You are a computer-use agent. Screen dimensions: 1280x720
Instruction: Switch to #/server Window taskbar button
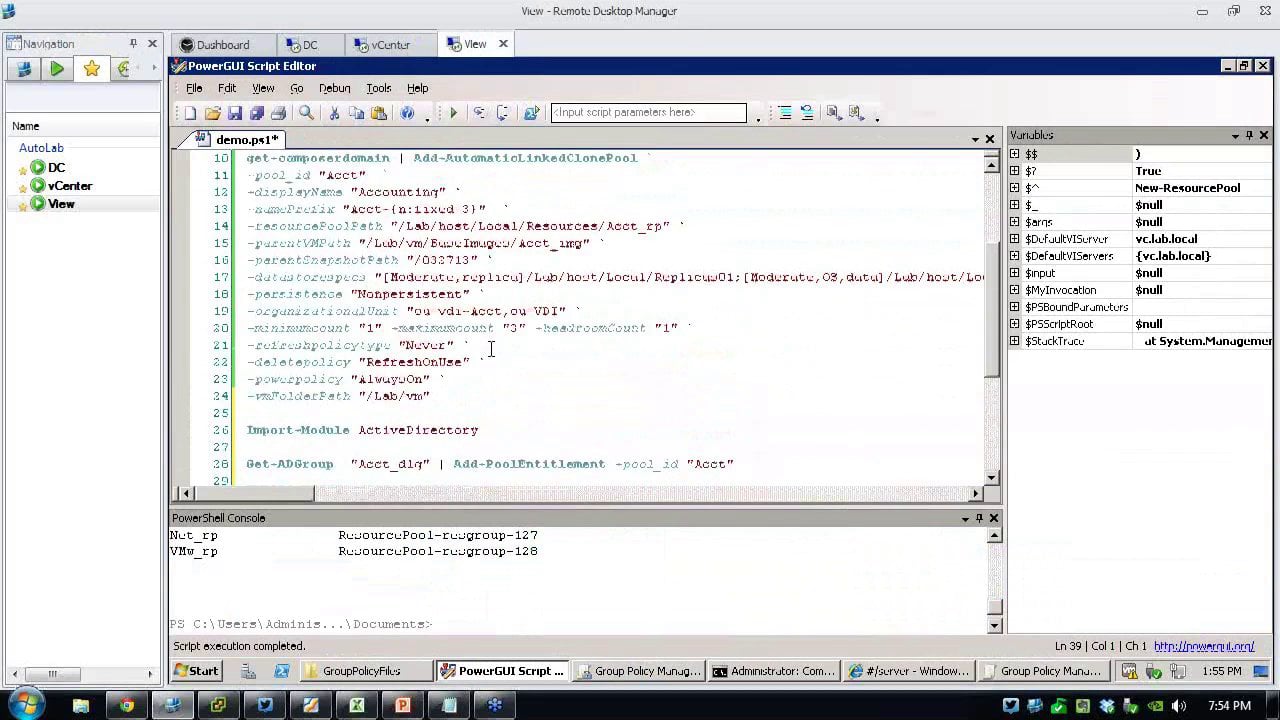click(908, 671)
